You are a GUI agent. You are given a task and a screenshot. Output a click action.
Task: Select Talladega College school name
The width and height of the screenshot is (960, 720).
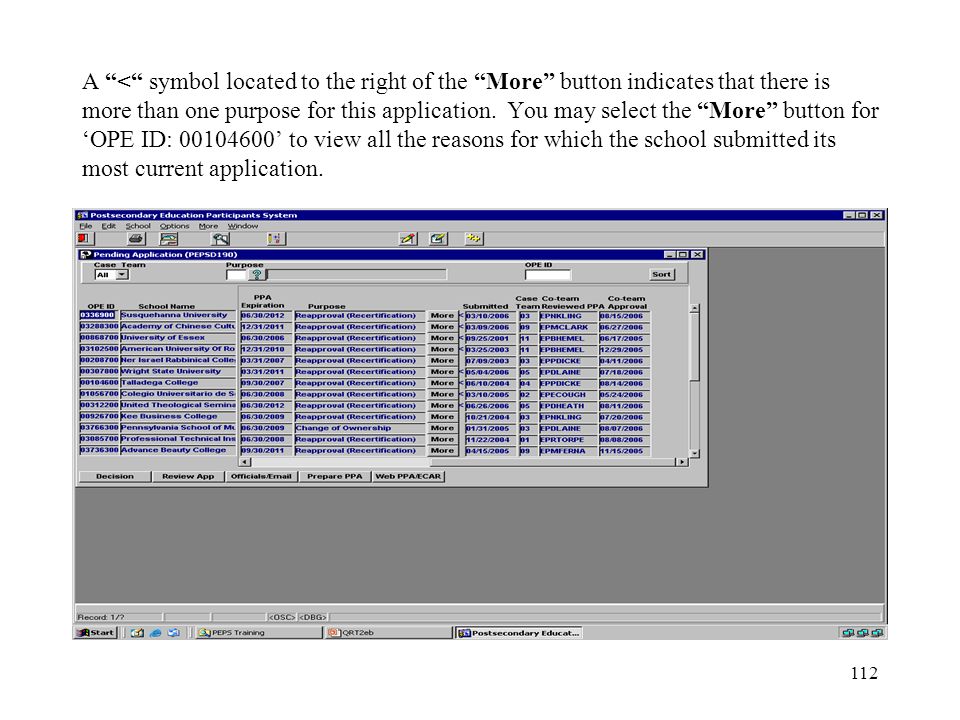click(178, 383)
